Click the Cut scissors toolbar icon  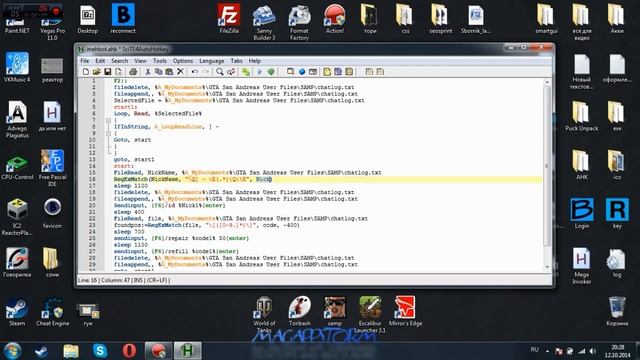[148, 72]
